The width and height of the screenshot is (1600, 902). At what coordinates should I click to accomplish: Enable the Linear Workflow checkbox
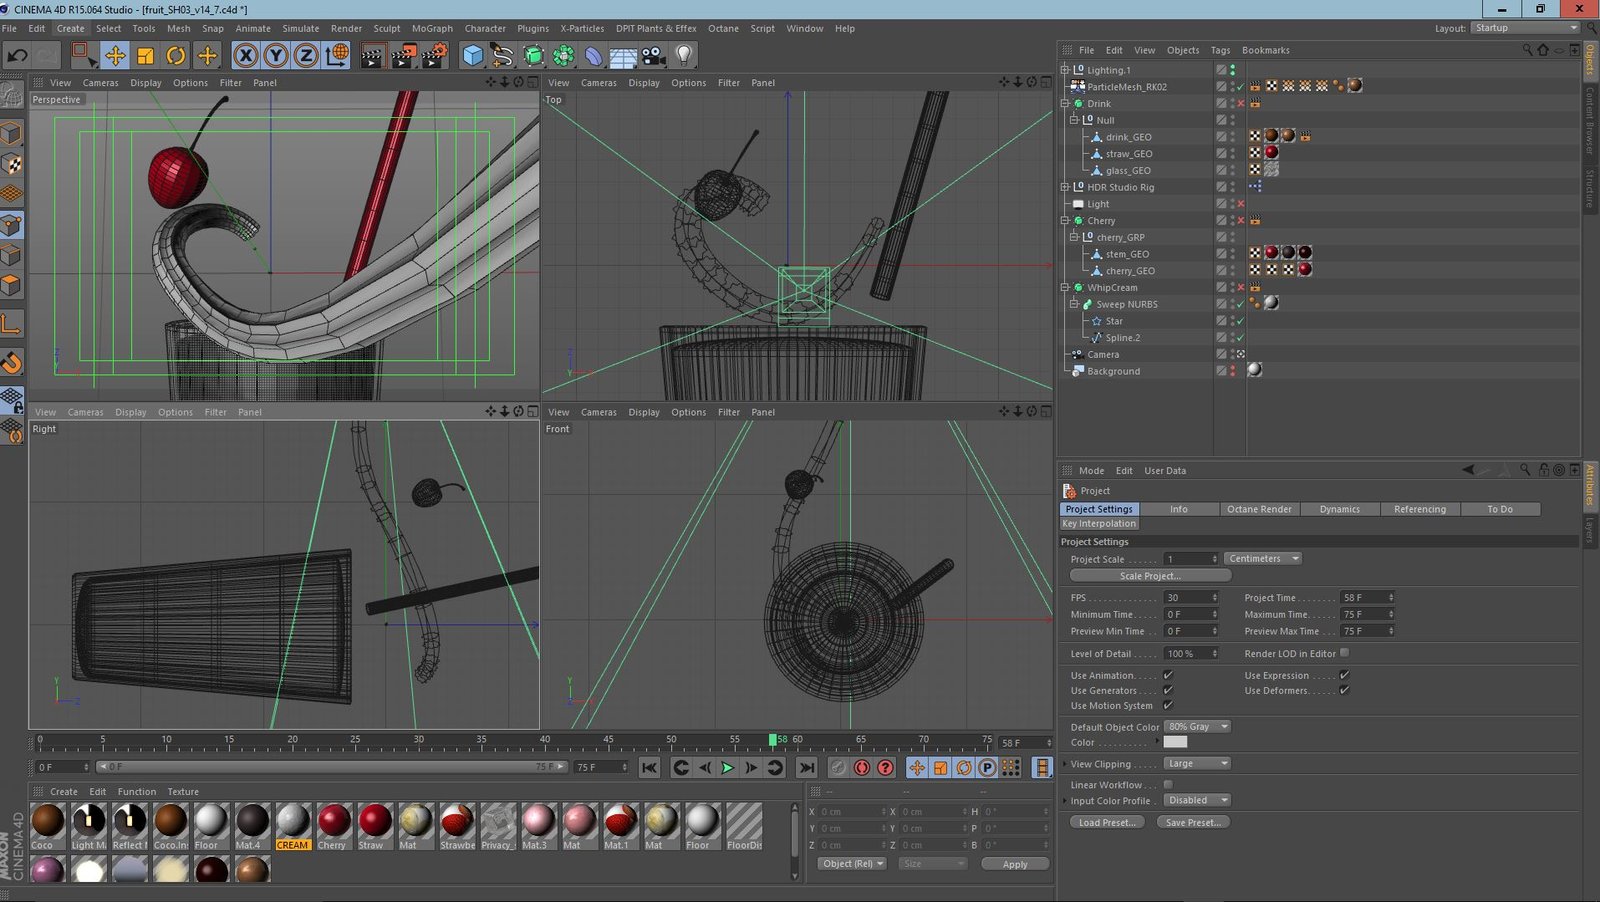1168,785
